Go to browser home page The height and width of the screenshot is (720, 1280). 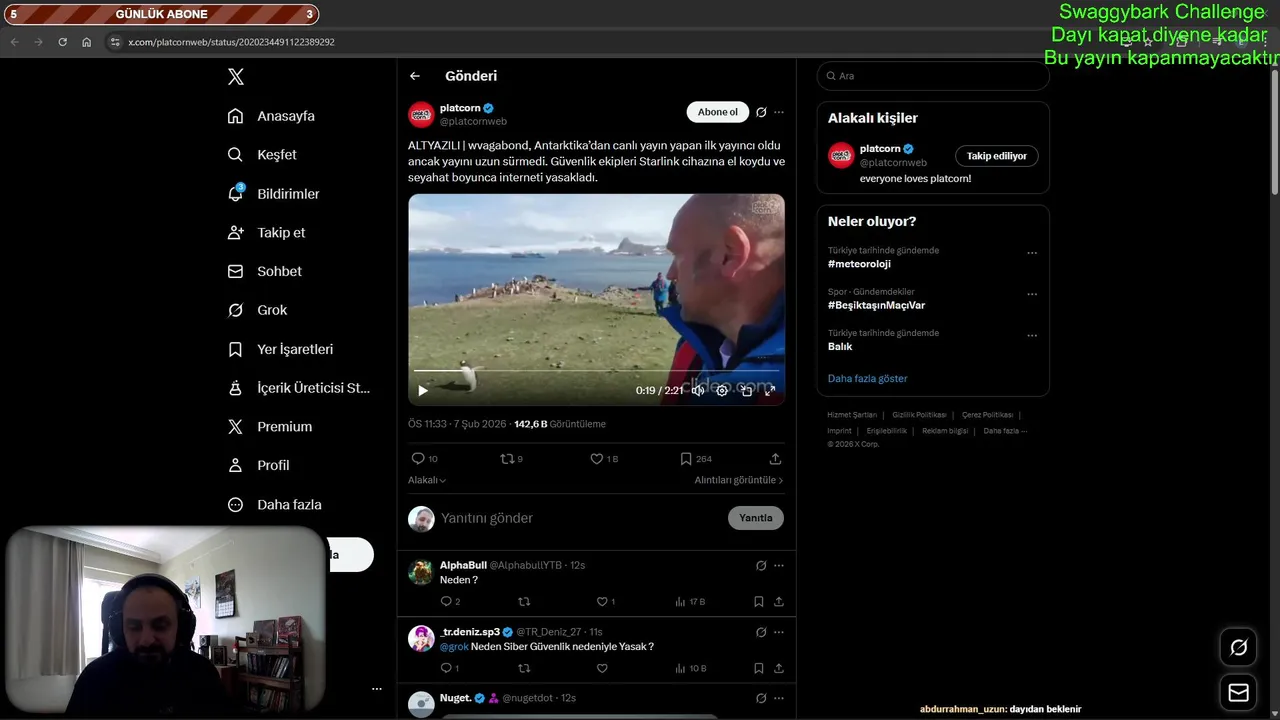(87, 42)
